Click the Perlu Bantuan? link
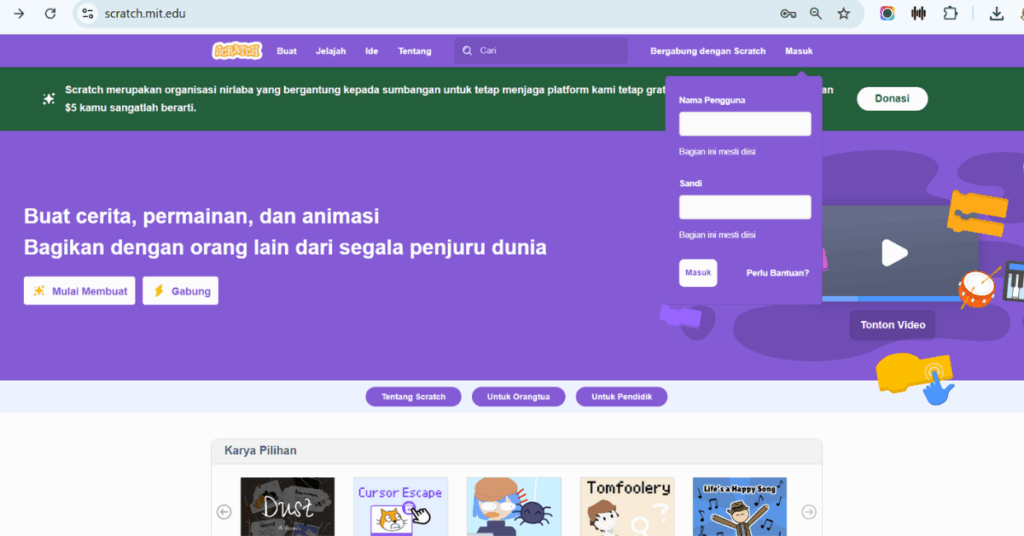 (777, 273)
